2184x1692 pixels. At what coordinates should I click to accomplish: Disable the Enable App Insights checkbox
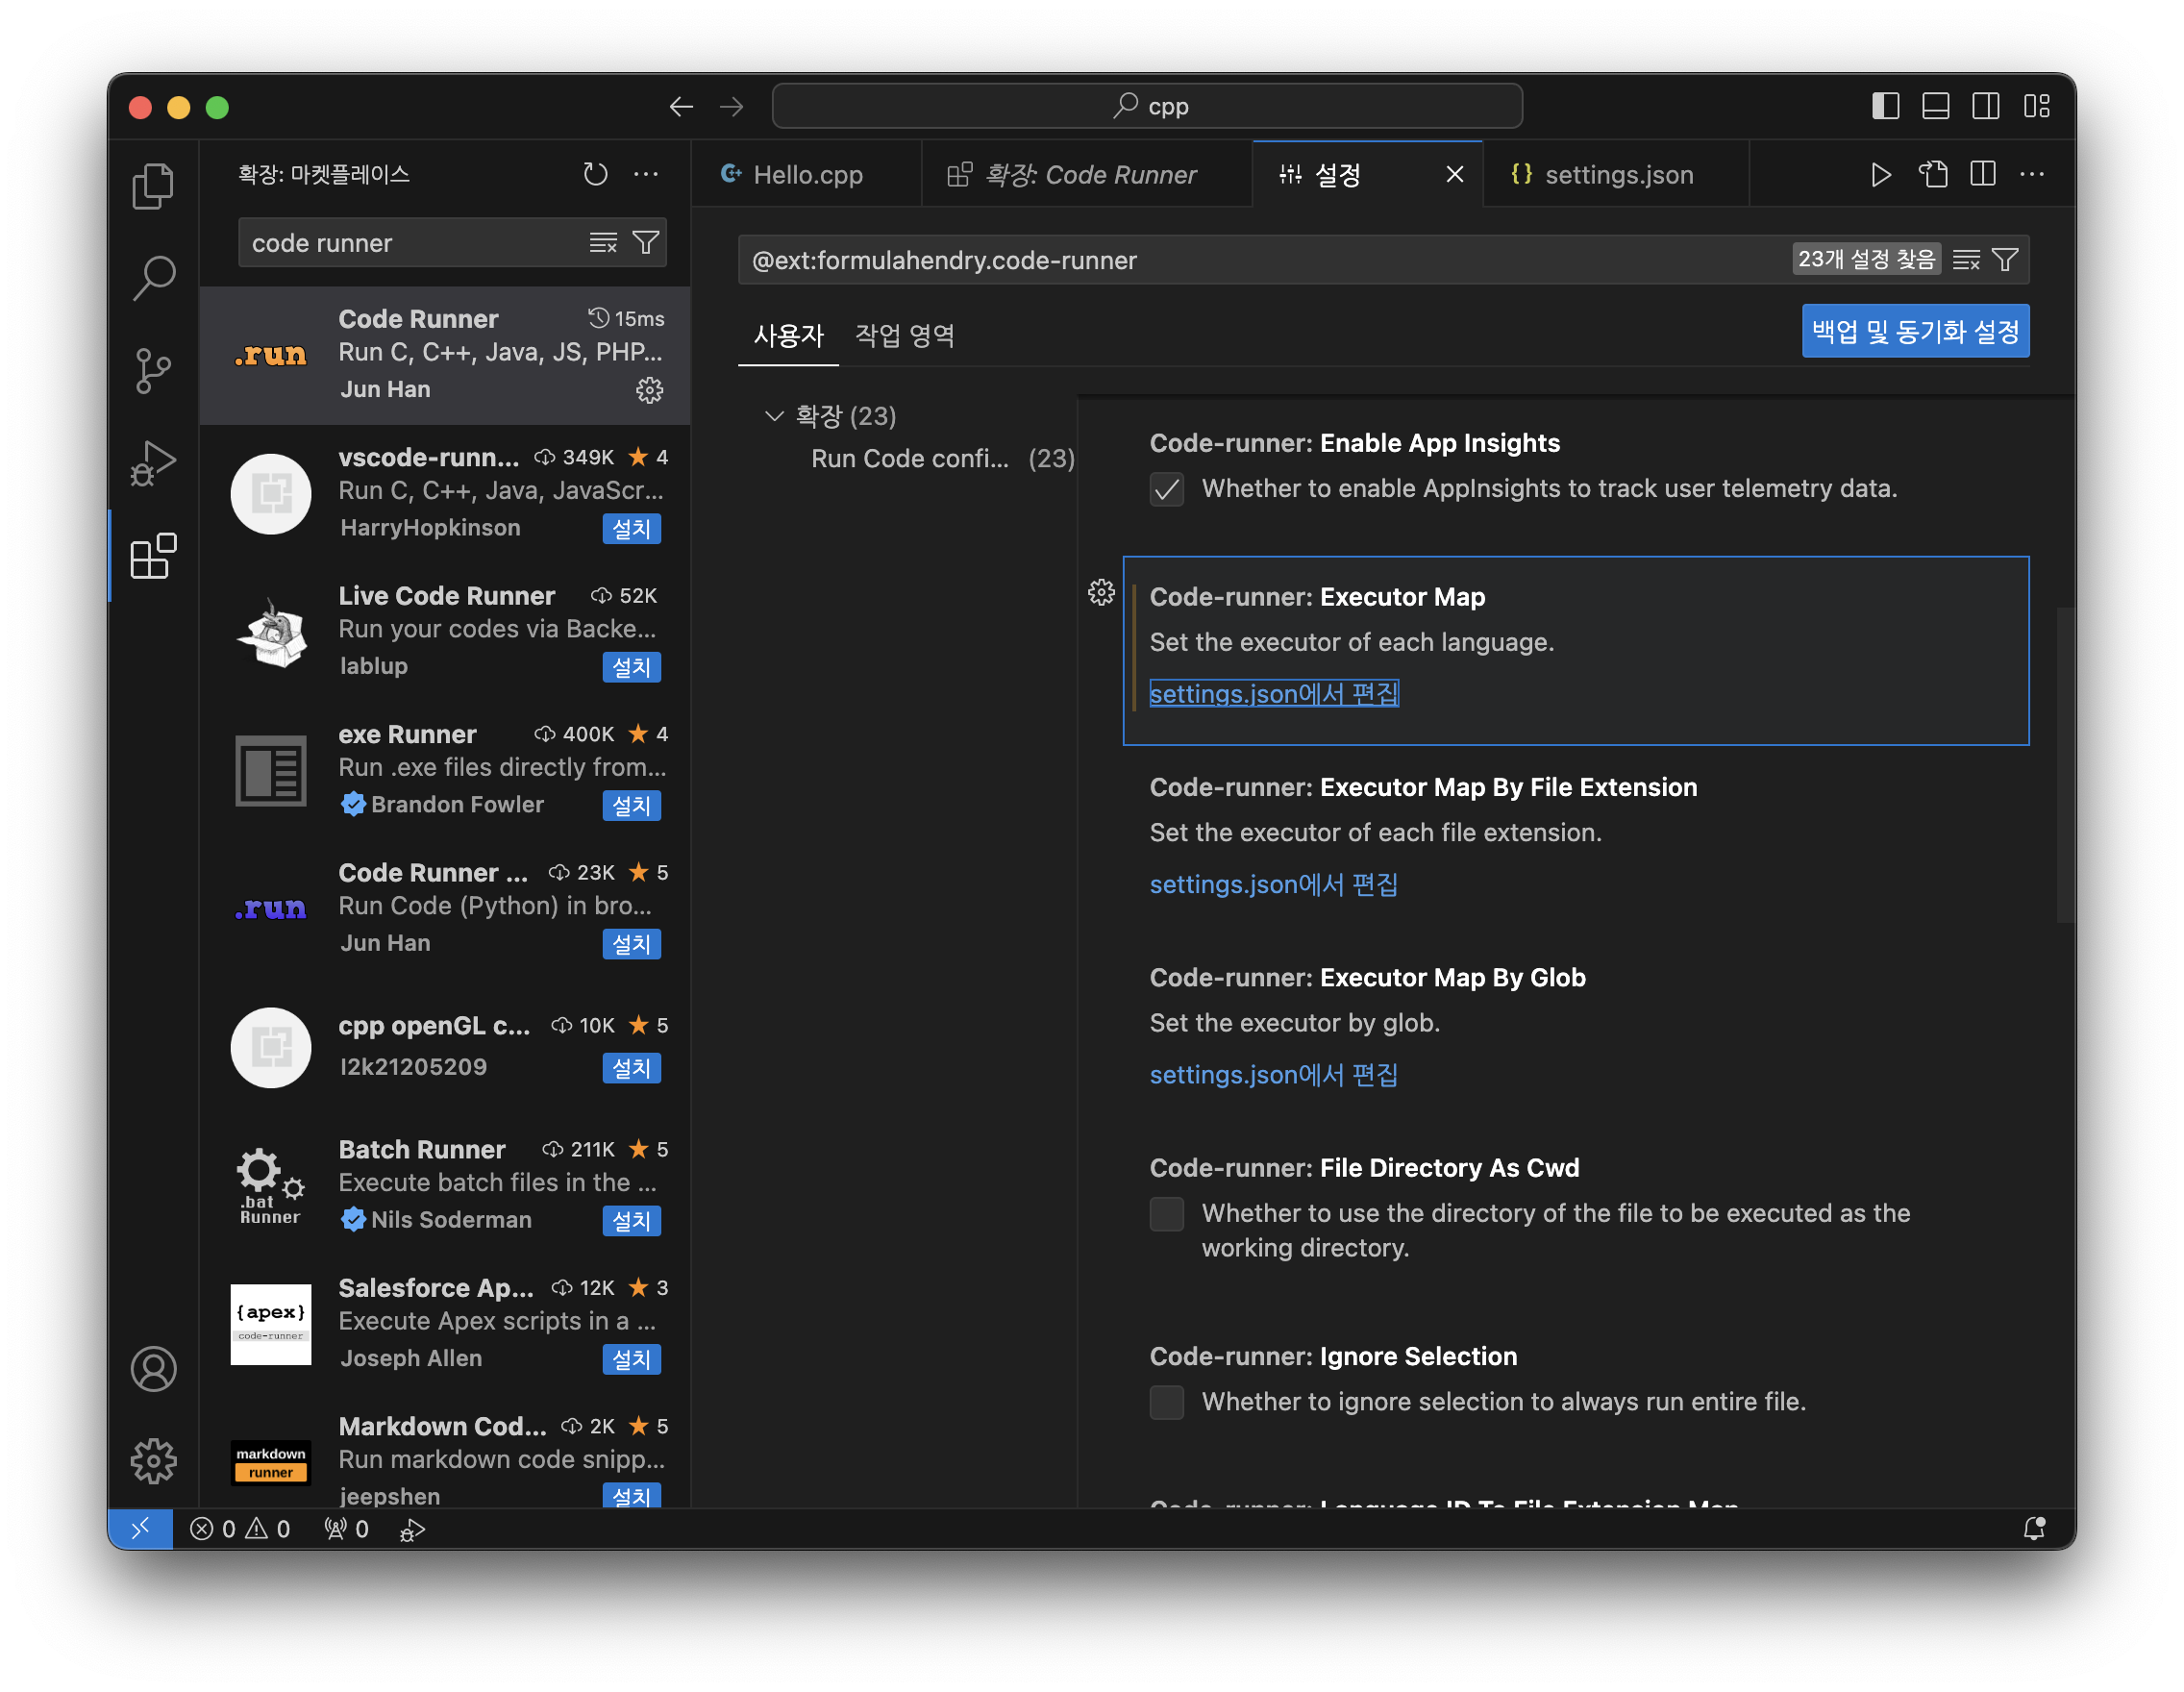click(1166, 489)
